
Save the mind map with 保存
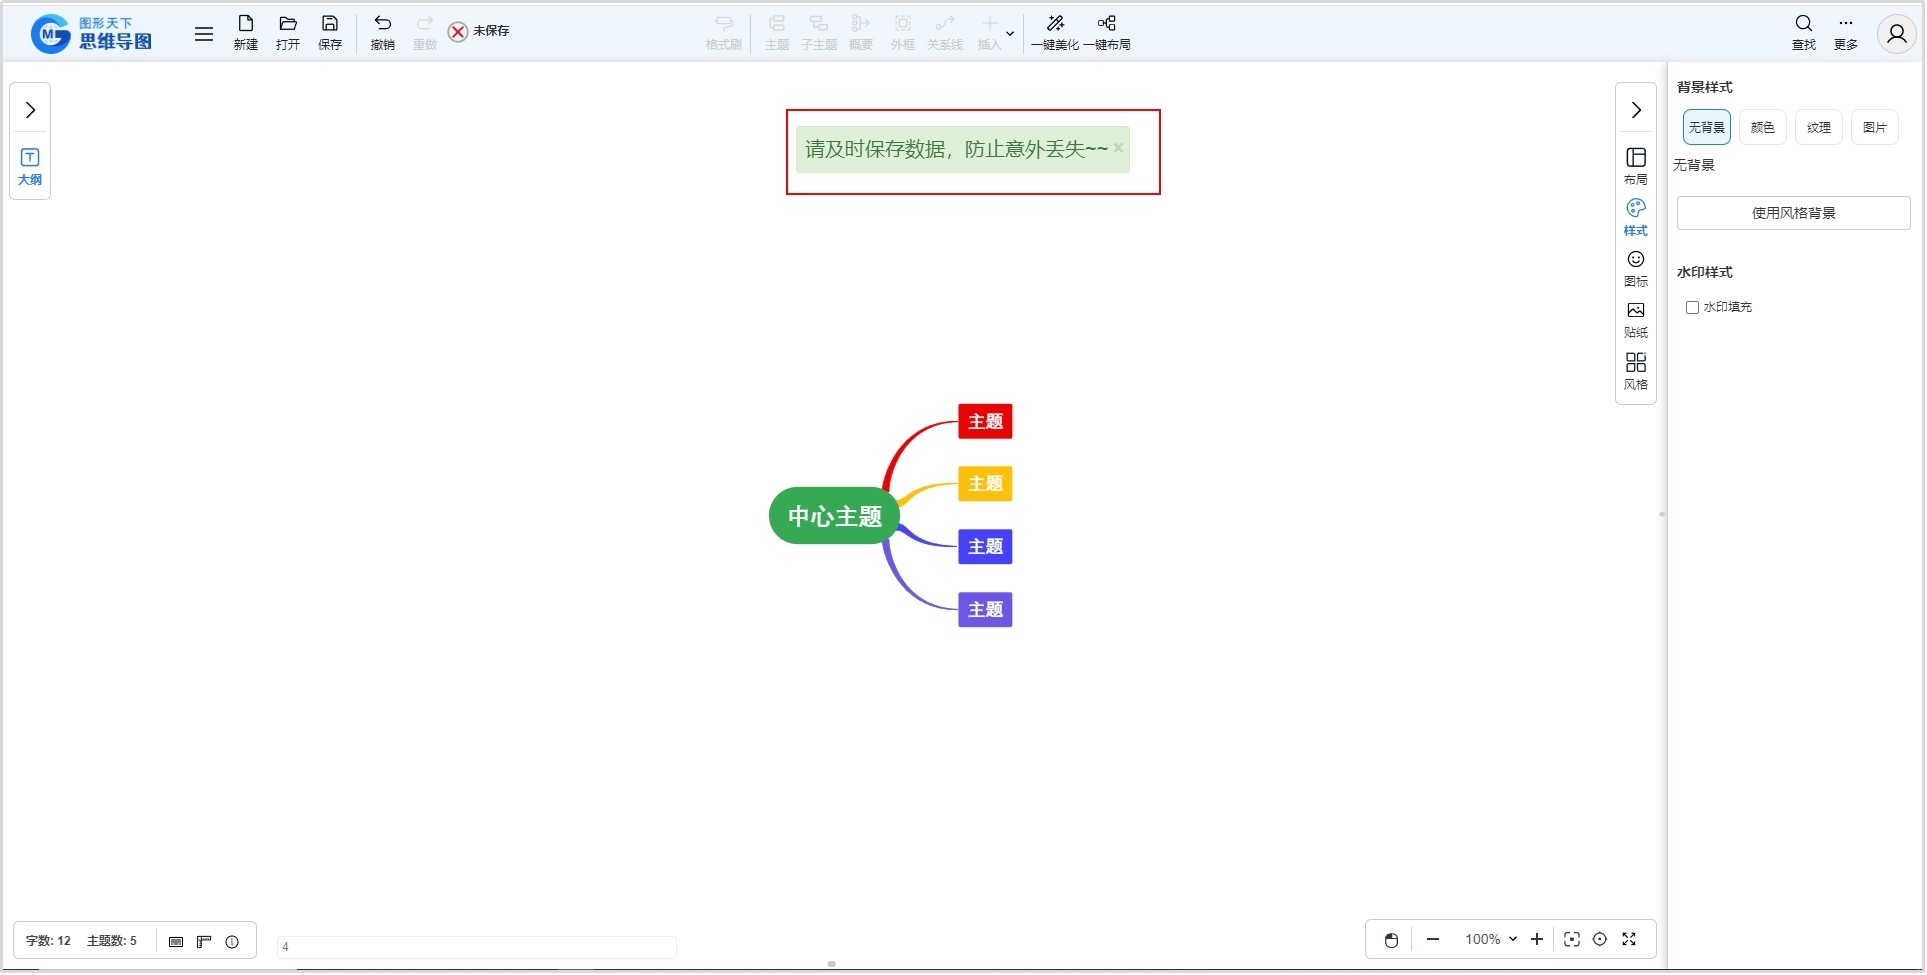330,33
